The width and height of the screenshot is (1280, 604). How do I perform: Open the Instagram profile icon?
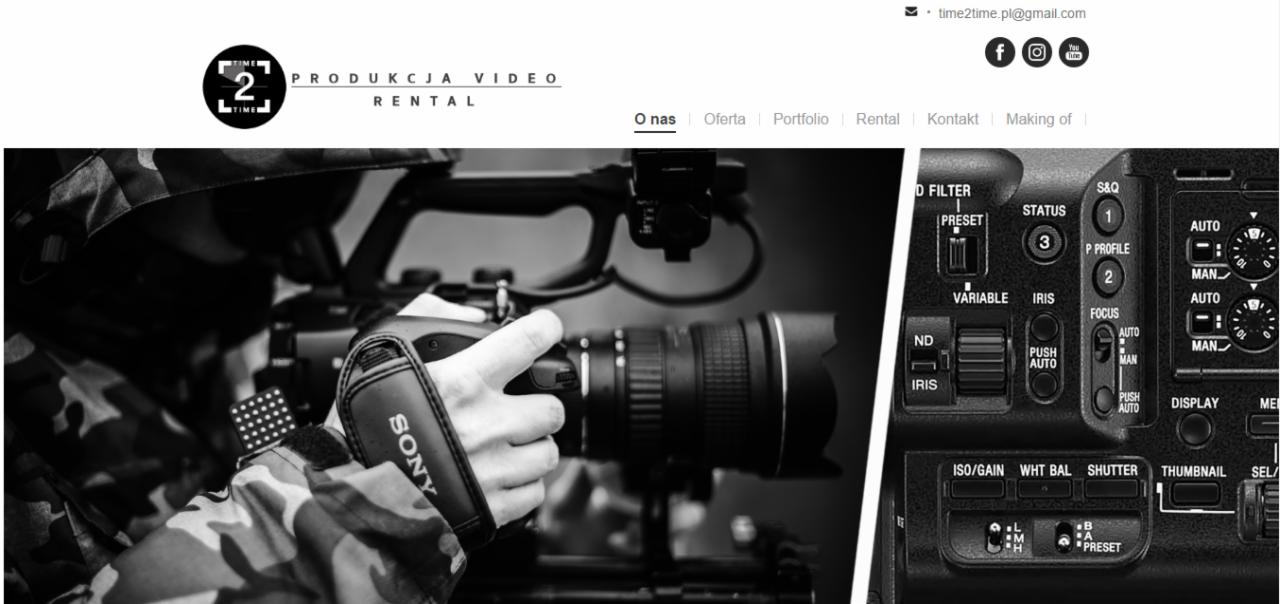click(x=1036, y=51)
